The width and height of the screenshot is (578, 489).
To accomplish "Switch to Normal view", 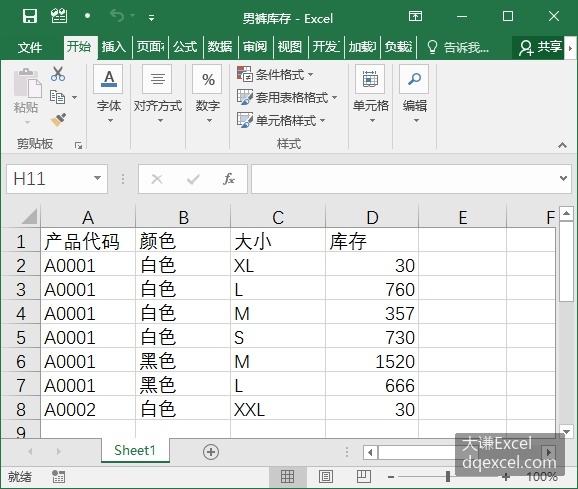I will click(288, 477).
